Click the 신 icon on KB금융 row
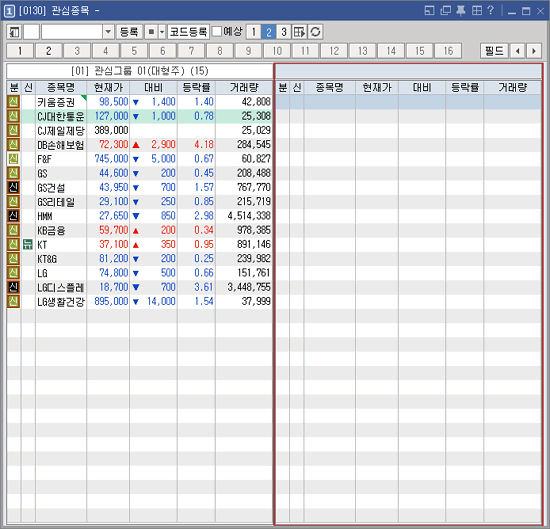The width and height of the screenshot is (550, 529). click(x=13, y=230)
